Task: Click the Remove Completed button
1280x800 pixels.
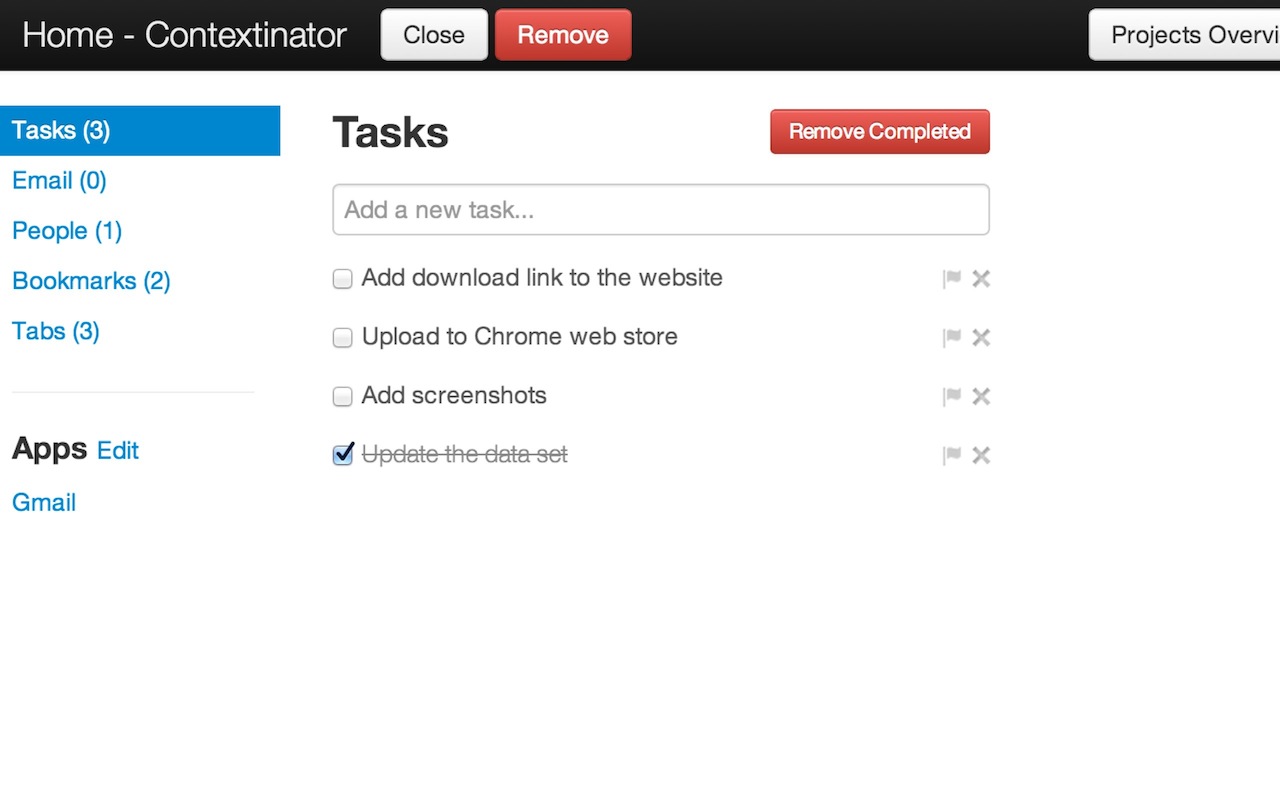Action: 879,131
